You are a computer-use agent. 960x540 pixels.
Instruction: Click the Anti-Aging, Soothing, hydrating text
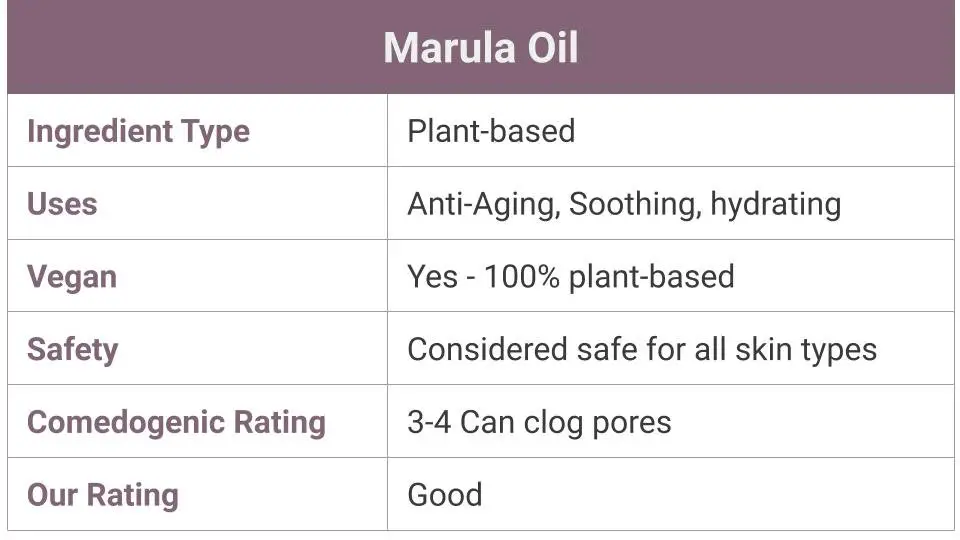(x=624, y=204)
